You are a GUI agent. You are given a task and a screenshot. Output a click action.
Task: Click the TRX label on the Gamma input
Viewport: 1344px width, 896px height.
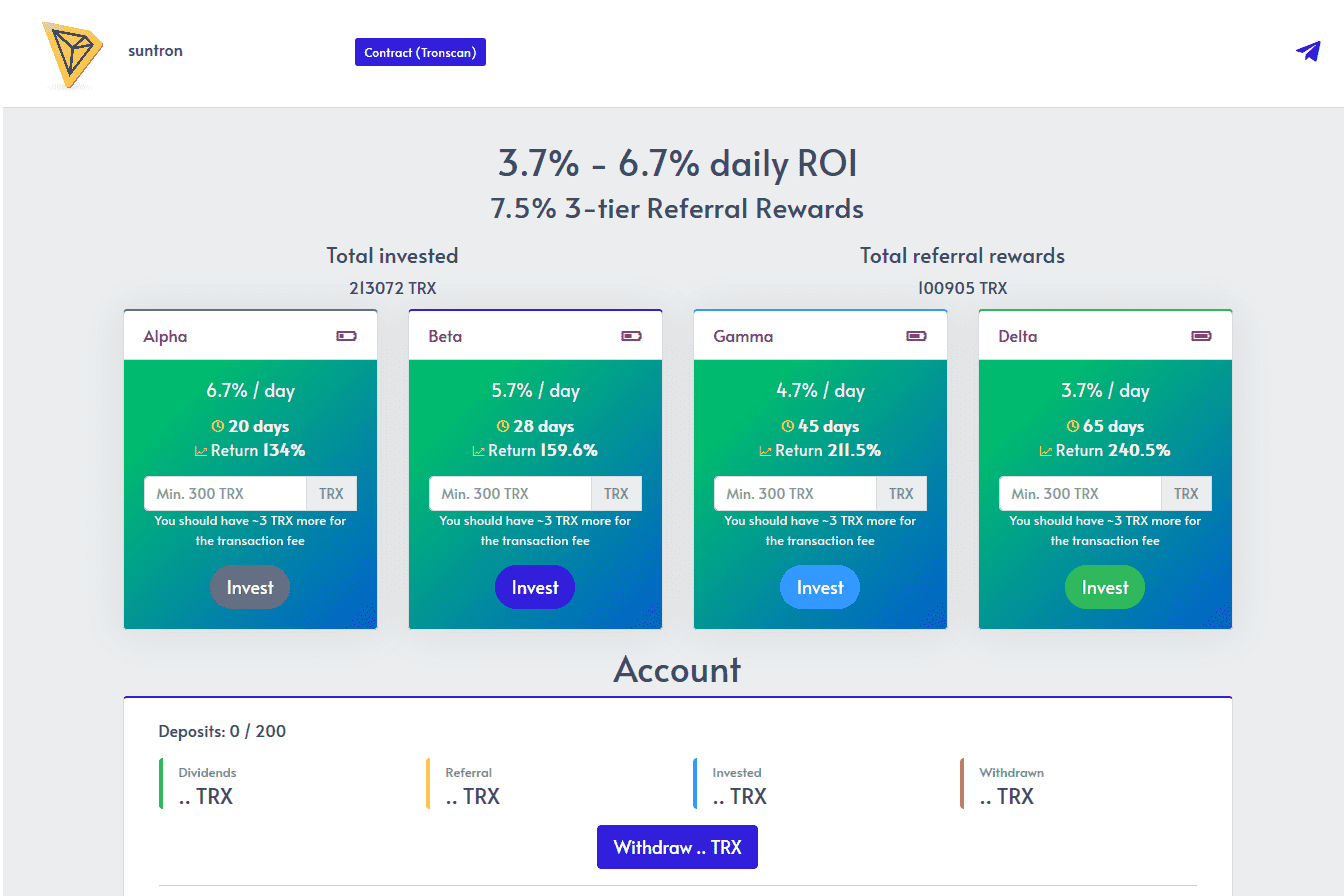901,493
